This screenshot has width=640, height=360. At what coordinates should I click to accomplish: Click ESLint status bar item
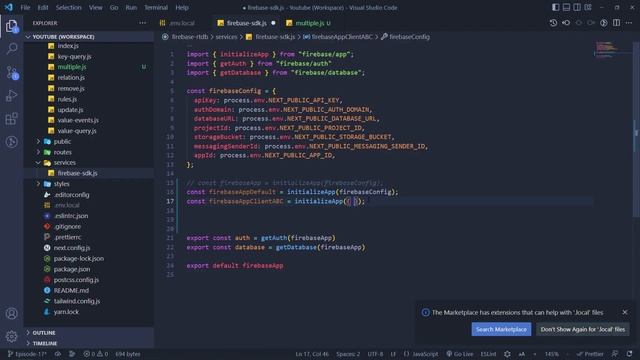tap(488, 354)
